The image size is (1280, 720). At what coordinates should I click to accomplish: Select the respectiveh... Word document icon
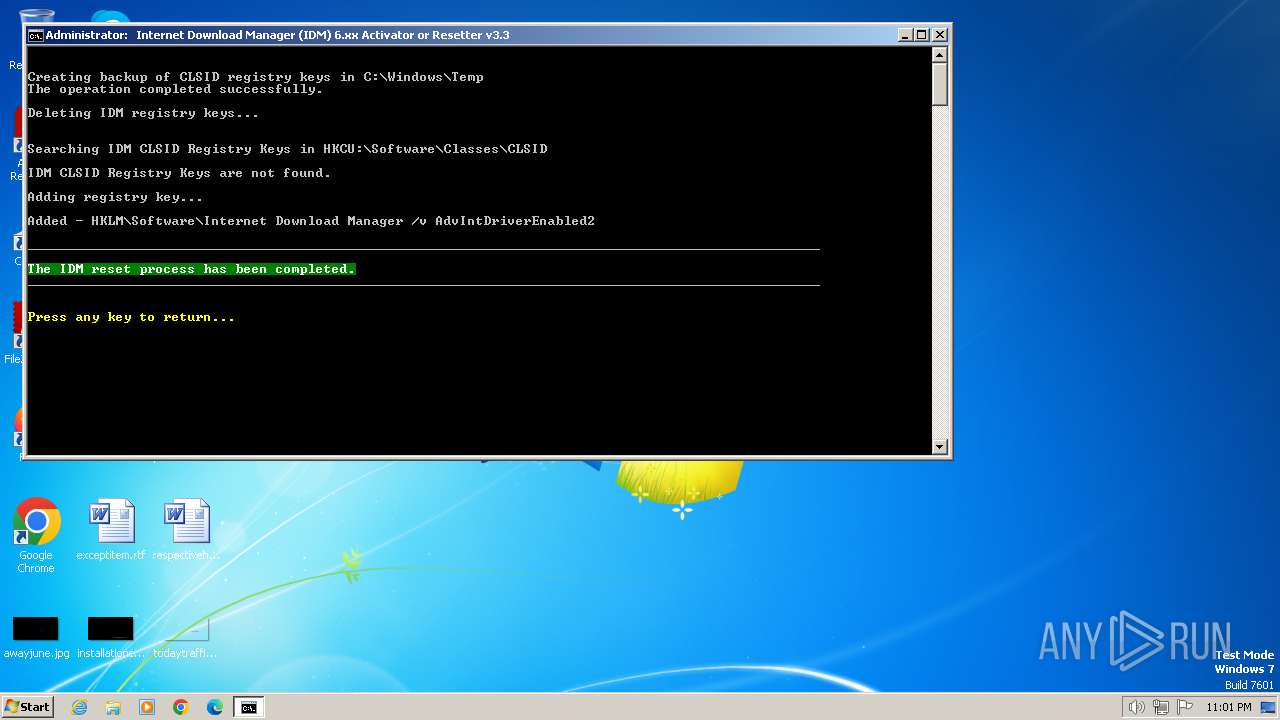(186, 530)
